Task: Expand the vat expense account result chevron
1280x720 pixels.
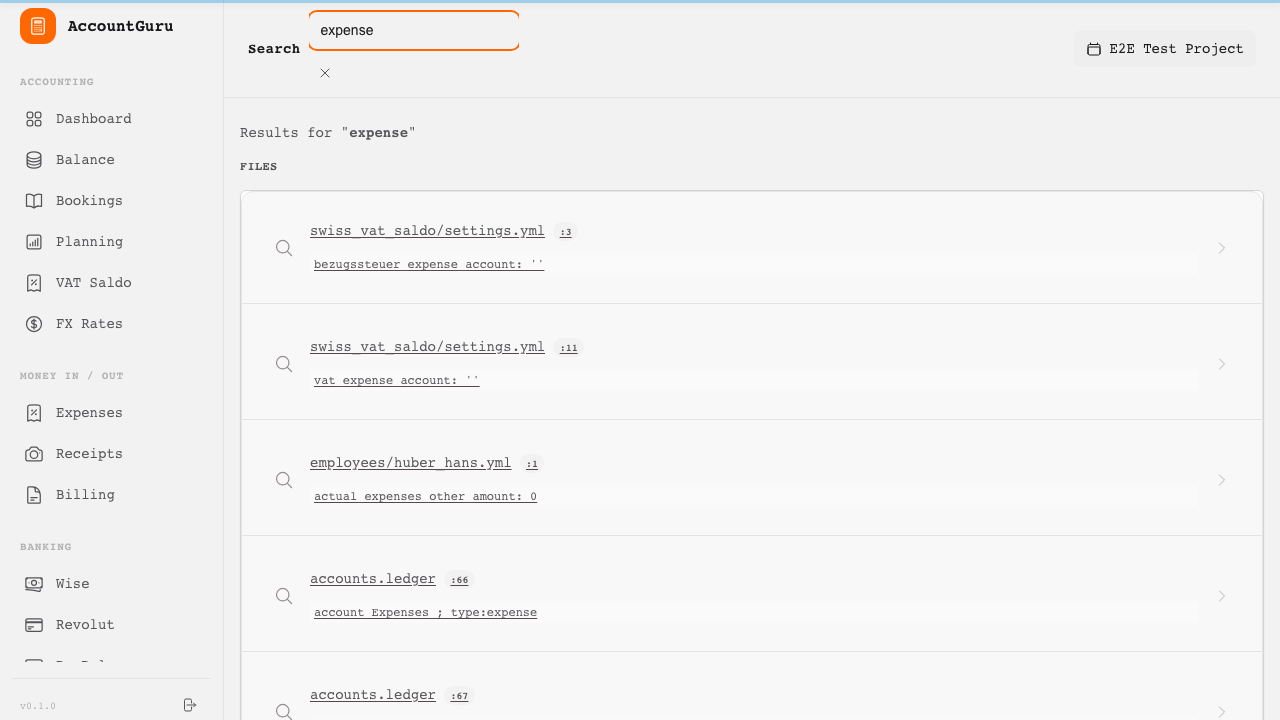Action: tap(1221, 364)
